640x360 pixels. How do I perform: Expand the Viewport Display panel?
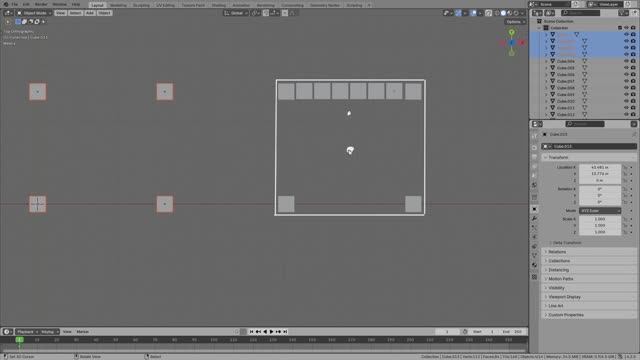pyautogui.click(x=589, y=297)
